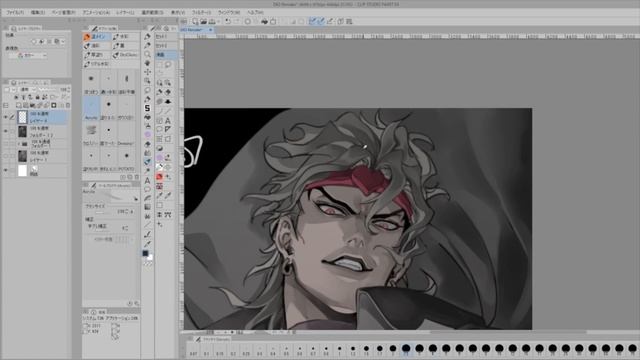Toggle Clip to layer below icon
The width and height of the screenshot is (640, 360).
[17, 97]
